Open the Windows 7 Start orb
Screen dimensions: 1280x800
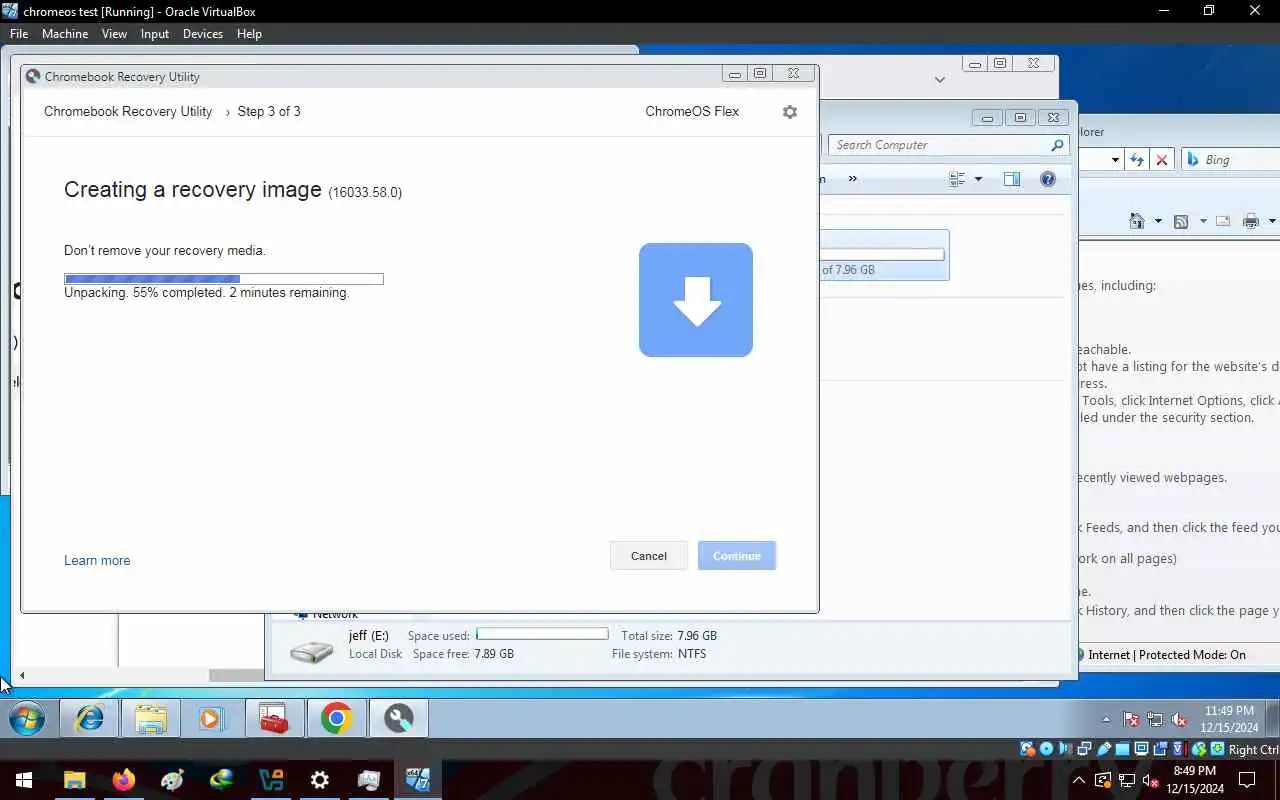point(27,718)
